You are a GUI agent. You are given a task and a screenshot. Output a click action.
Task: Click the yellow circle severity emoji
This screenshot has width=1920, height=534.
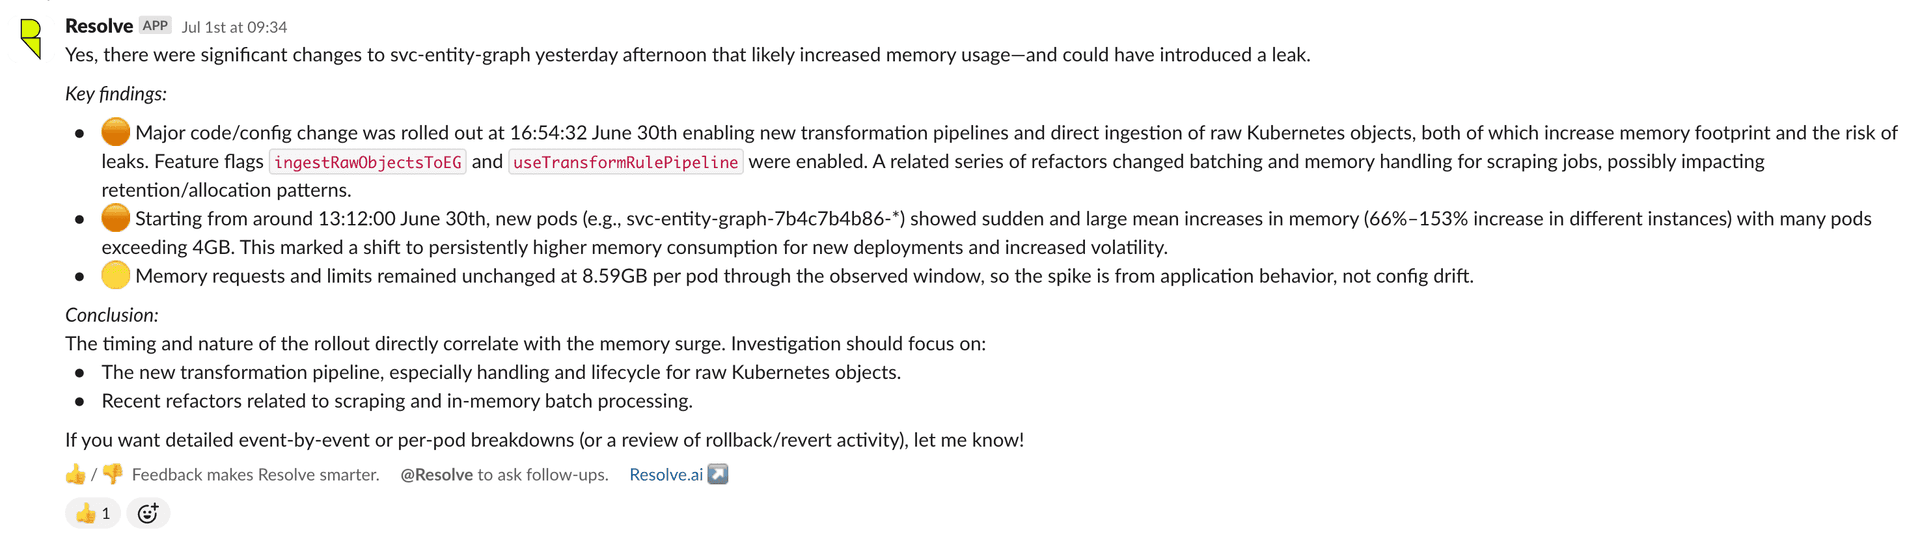pos(116,275)
